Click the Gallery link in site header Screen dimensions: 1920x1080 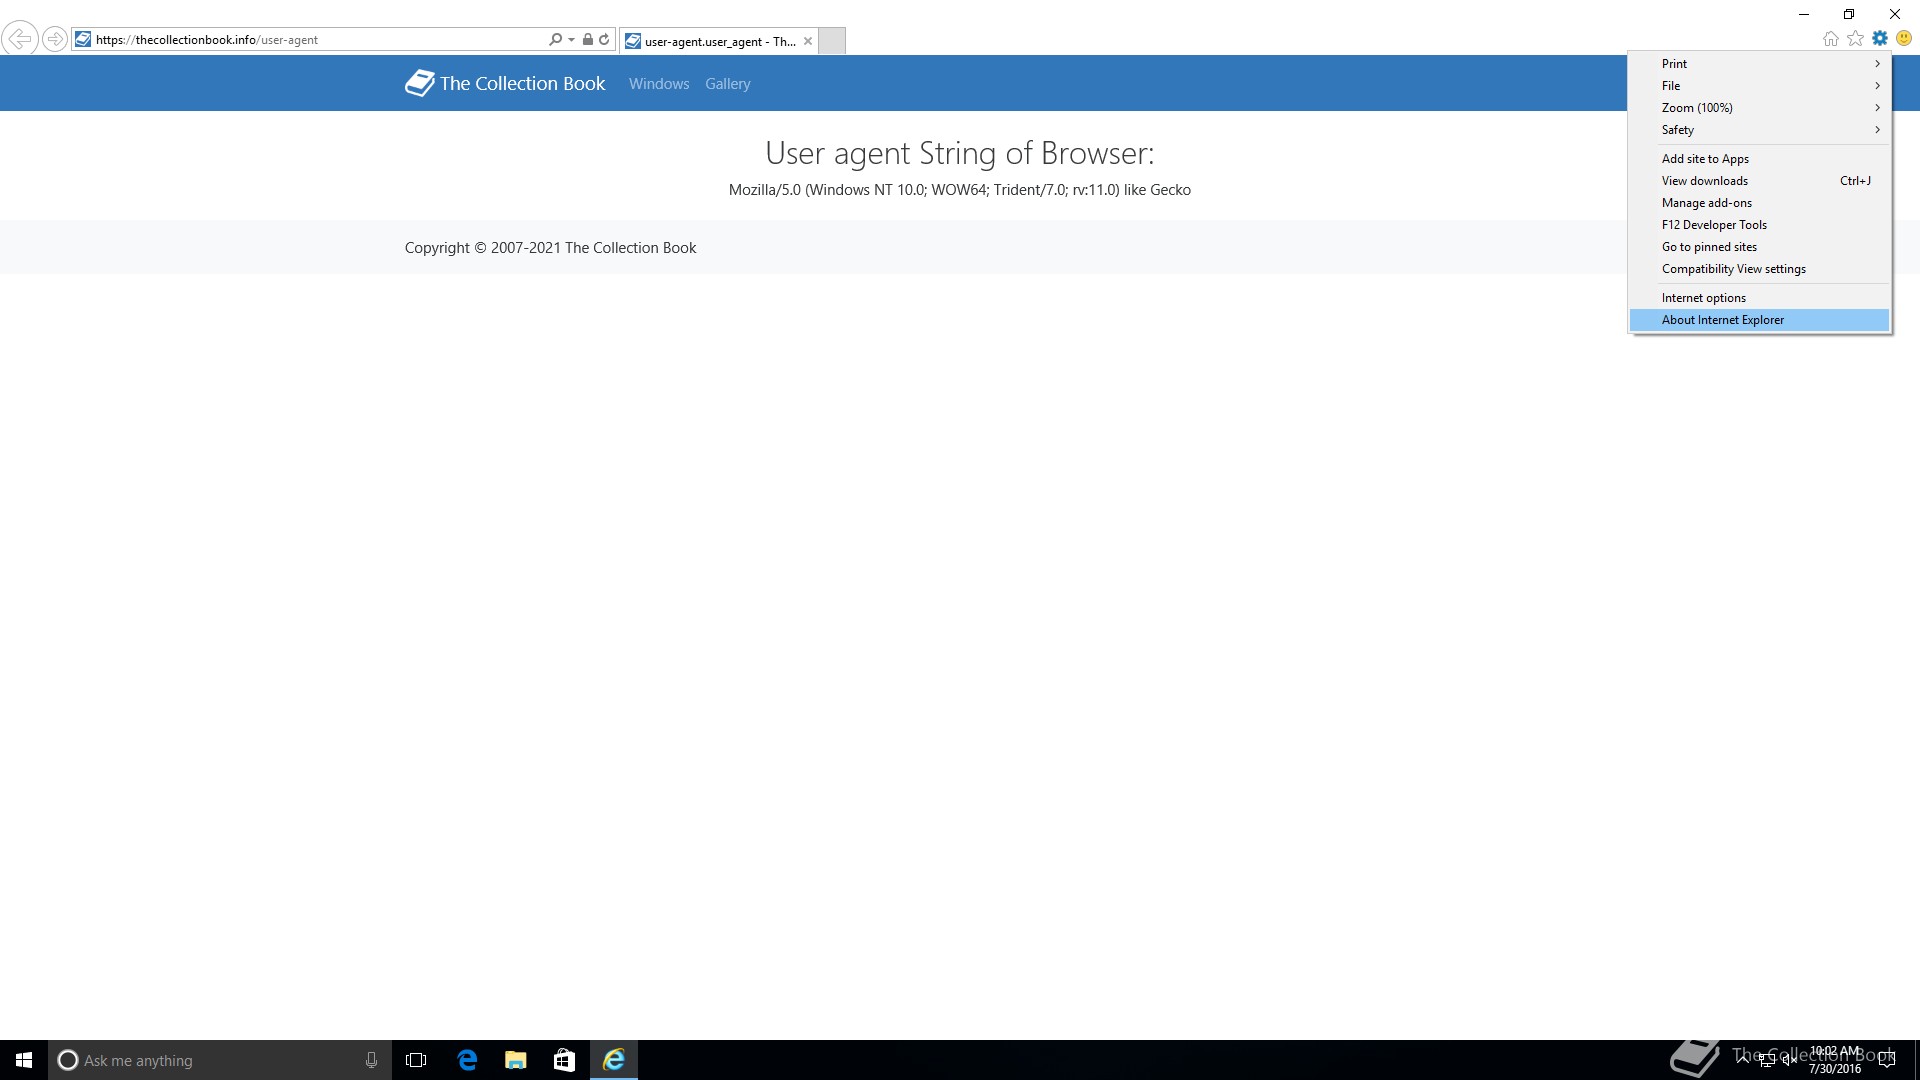[x=727, y=84]
